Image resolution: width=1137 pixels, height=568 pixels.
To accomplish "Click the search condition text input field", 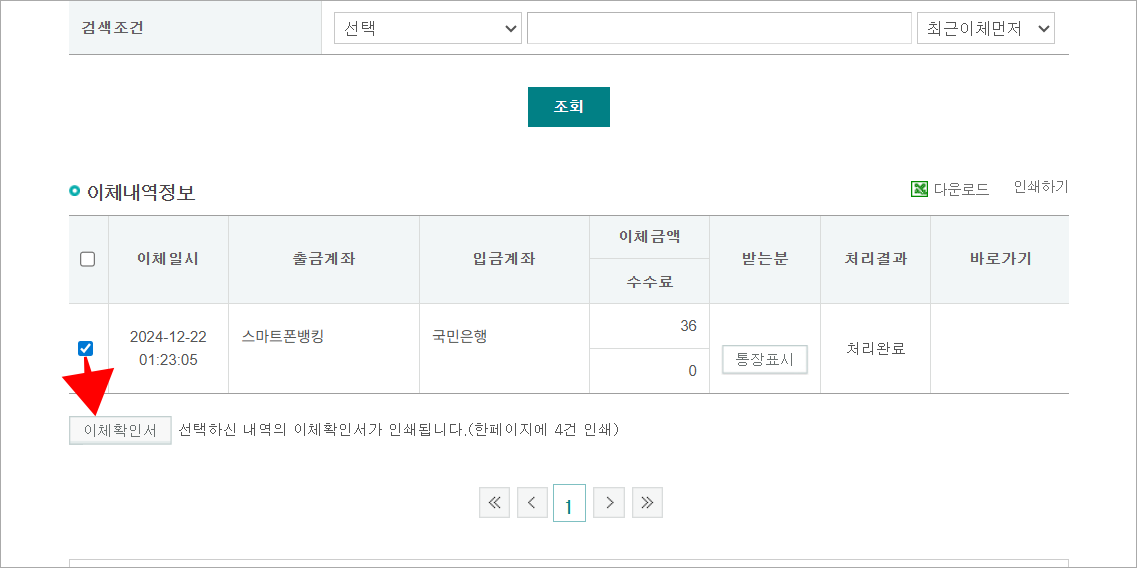I will [719, 28].
